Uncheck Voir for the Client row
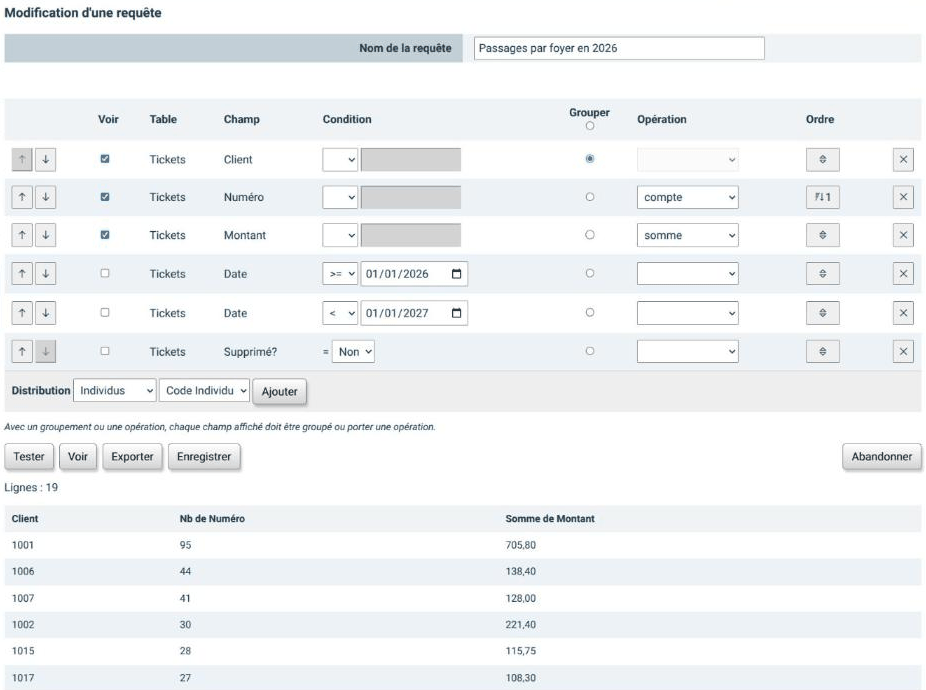This screenshot has width=926, height=690. click(105, 159)
